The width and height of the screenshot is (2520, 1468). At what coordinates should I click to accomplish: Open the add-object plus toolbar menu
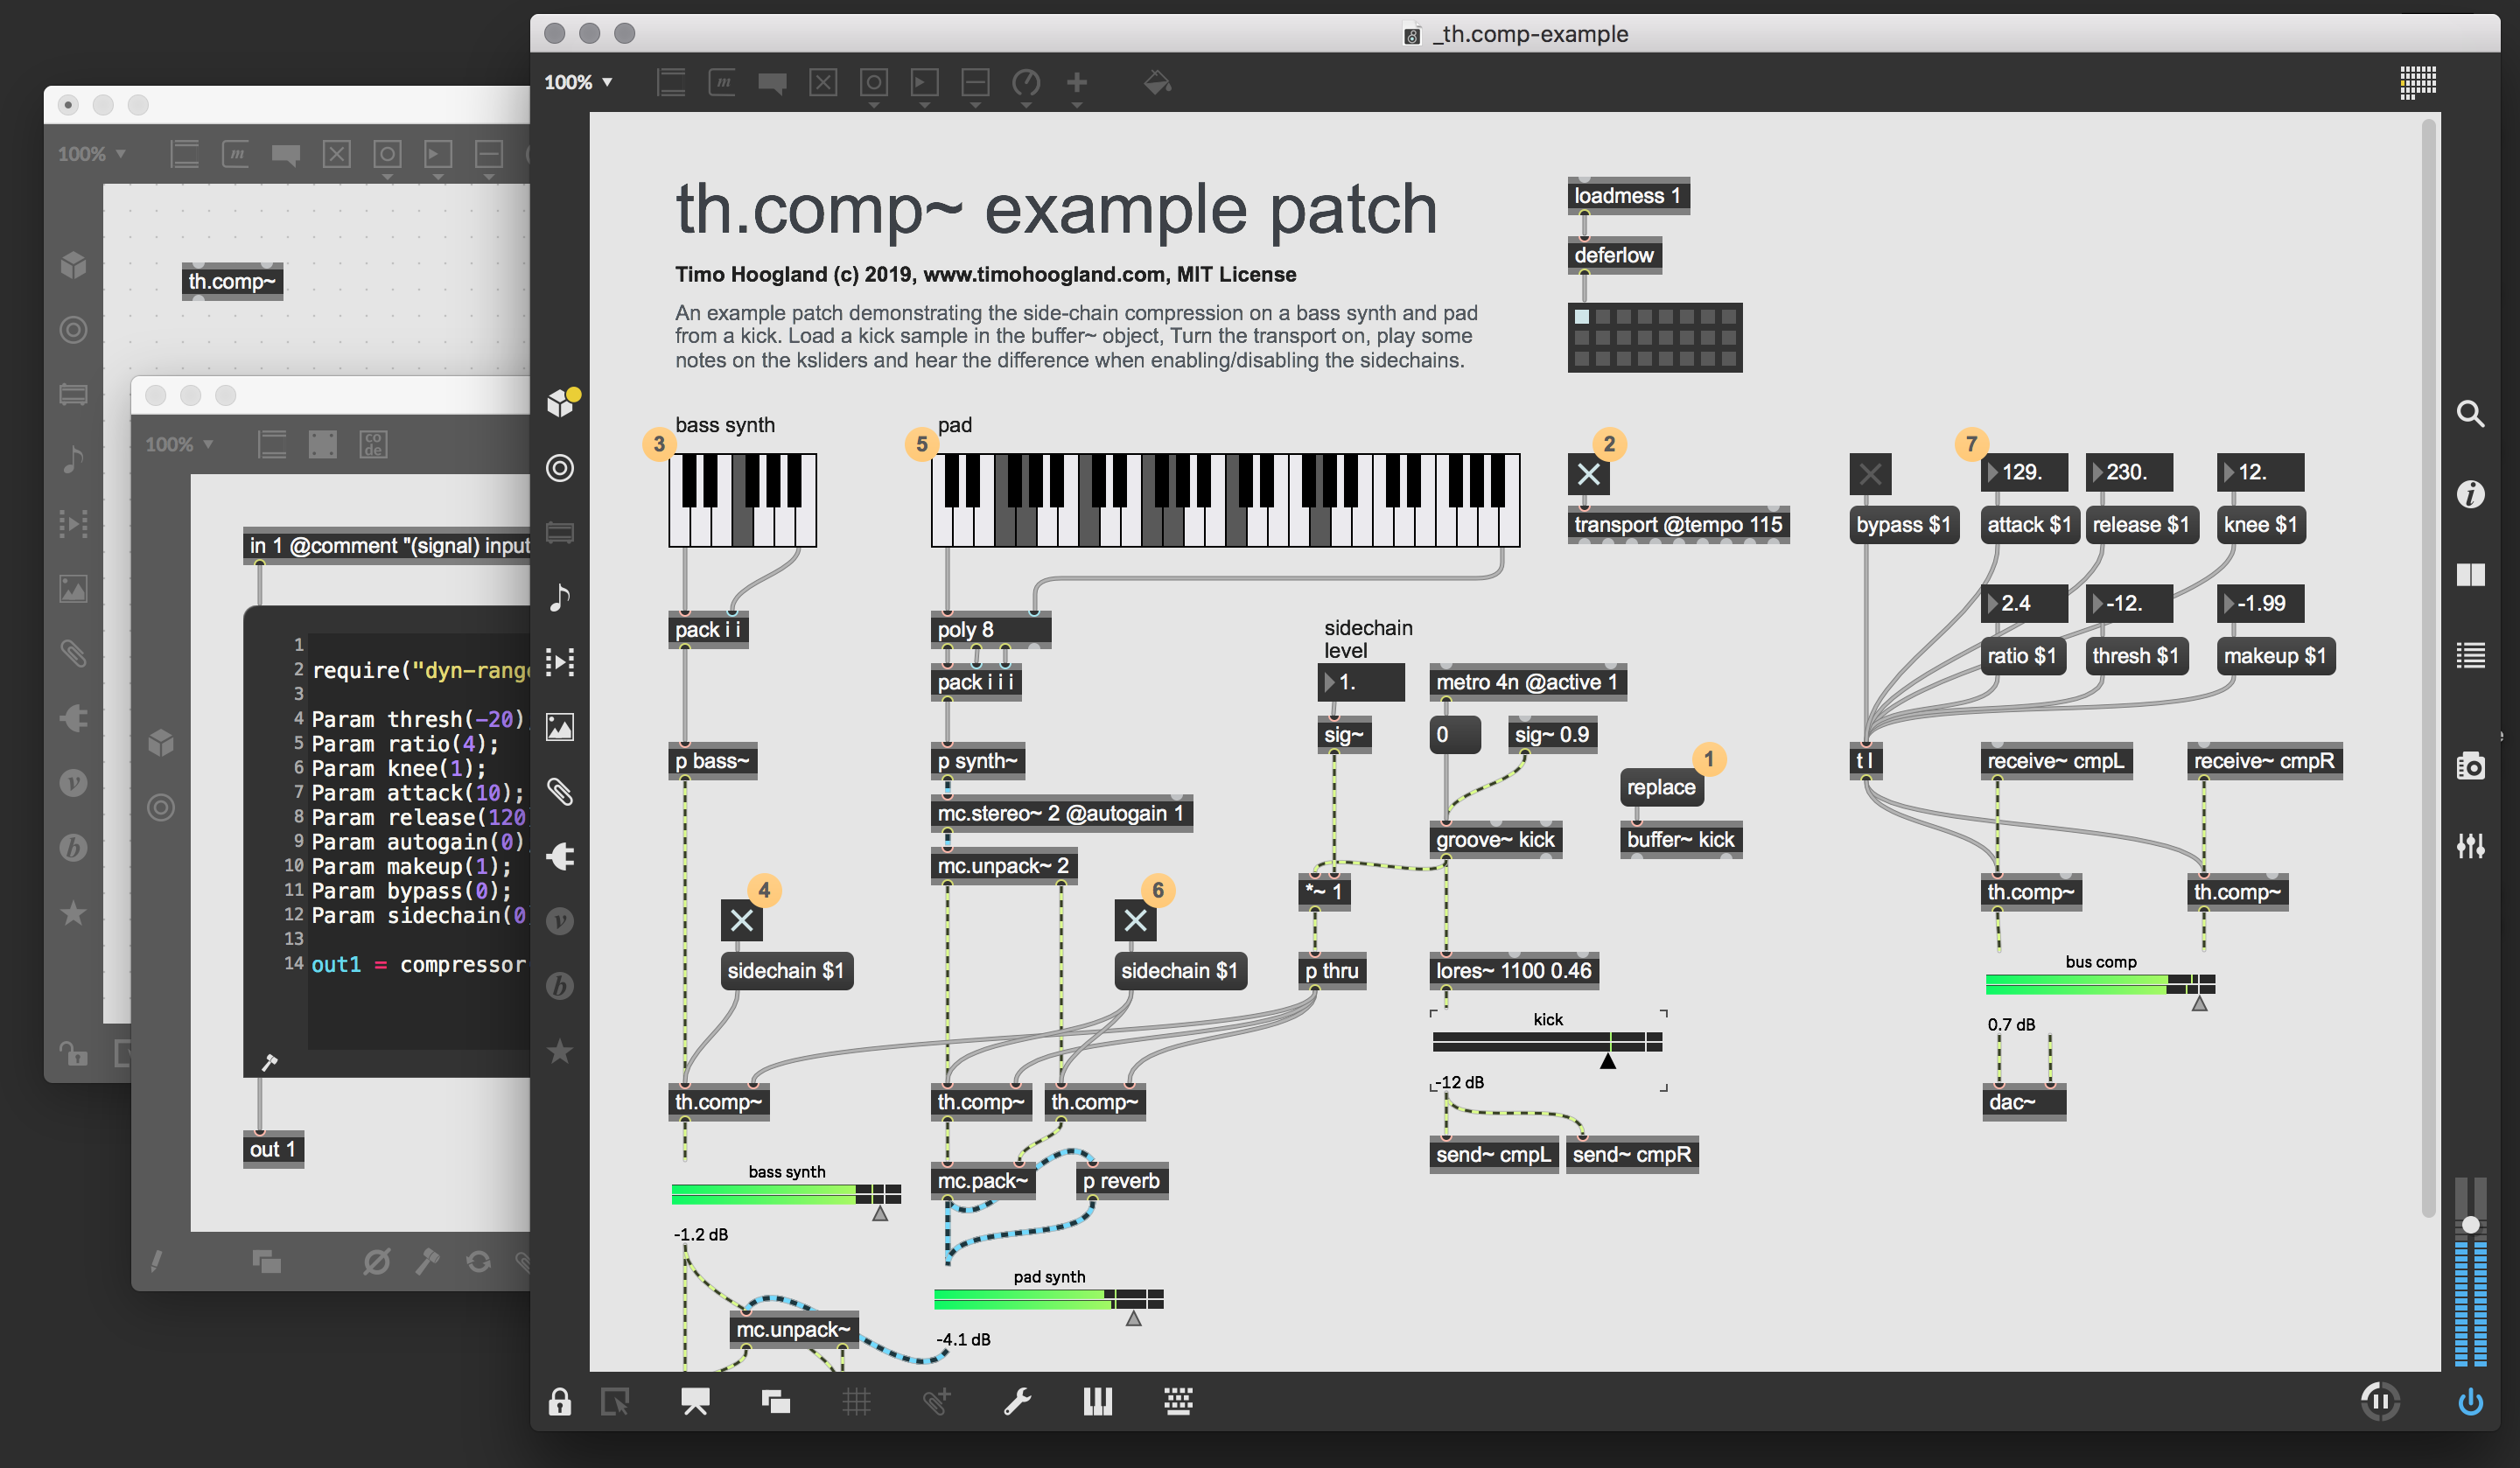coord(1076,83)
